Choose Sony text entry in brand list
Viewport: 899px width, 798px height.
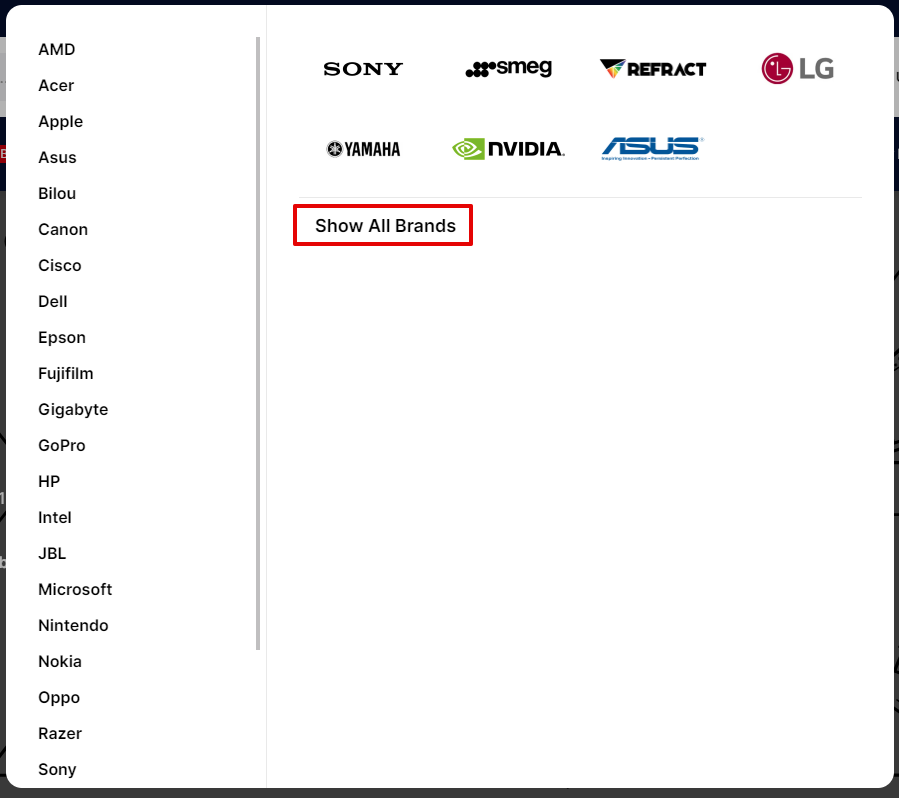click(57, 770)
